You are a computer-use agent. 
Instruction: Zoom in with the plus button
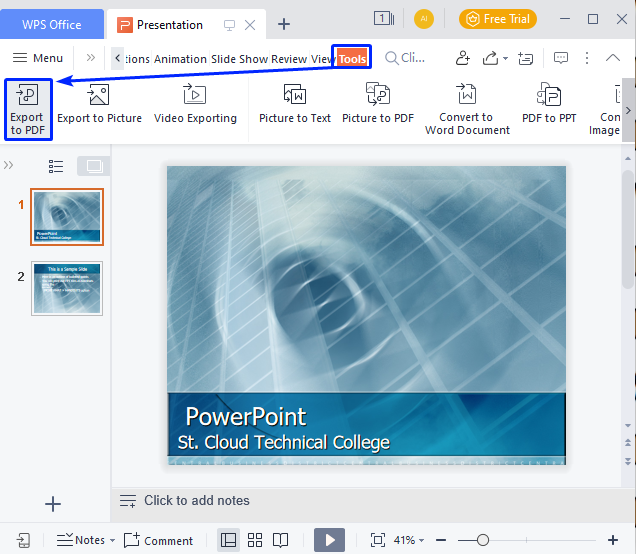coord(613,540)
